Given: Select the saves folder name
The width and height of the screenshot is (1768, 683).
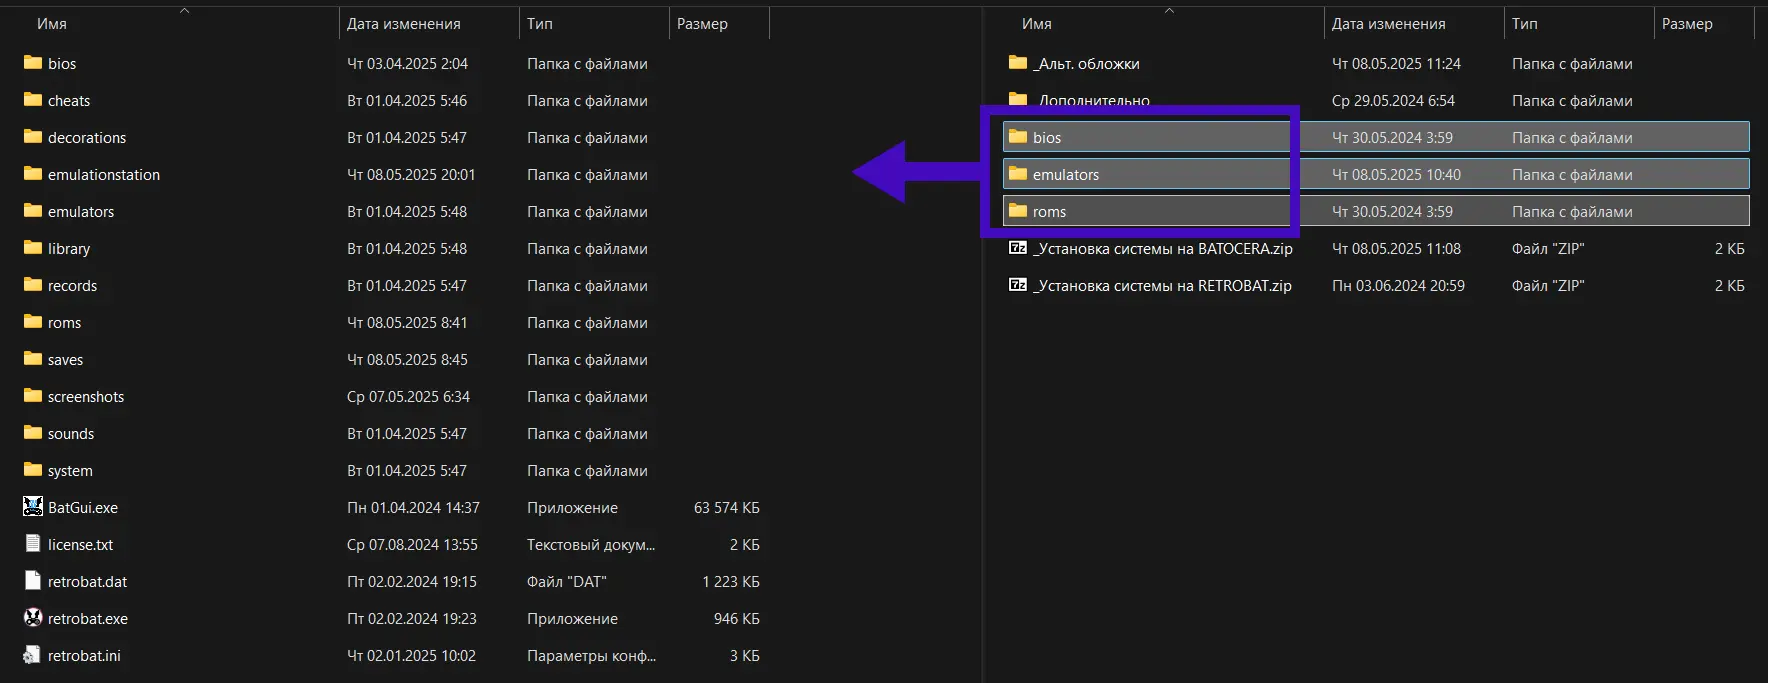Looking at the screenshot, I should (66, 359).
